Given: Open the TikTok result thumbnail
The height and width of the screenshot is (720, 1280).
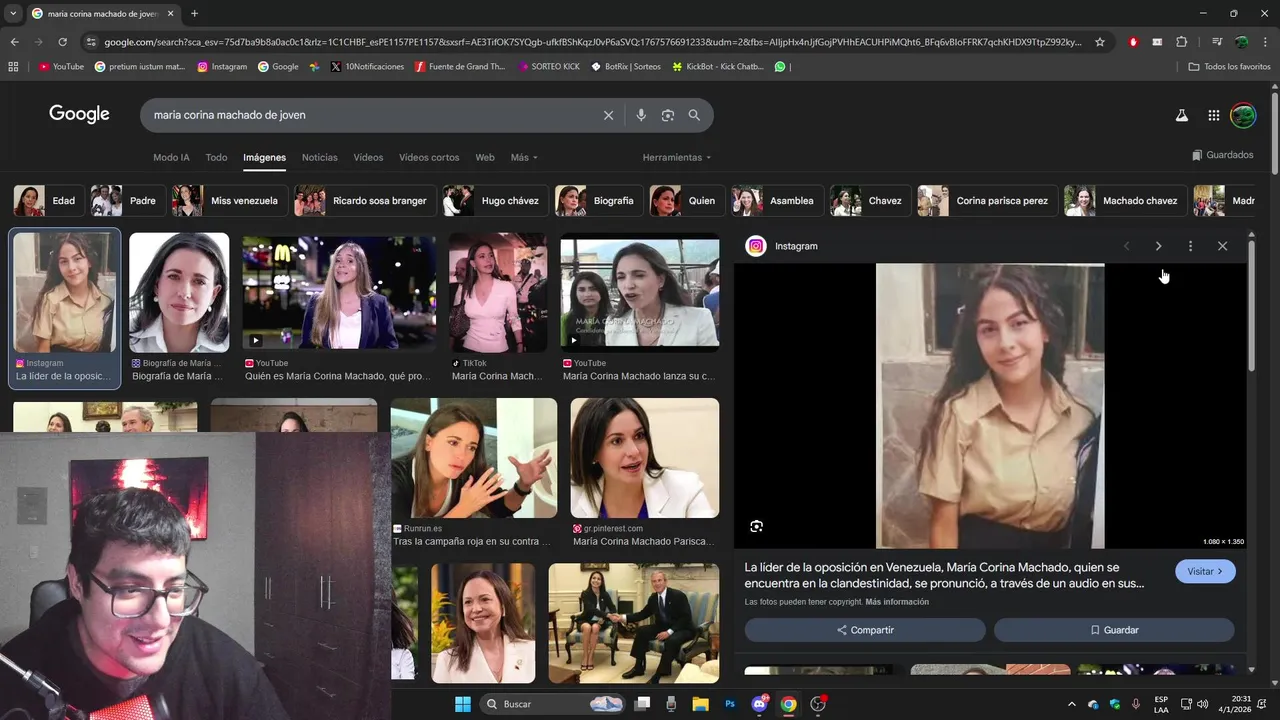Looking at the screenshot, I should [x=498, y=293].
